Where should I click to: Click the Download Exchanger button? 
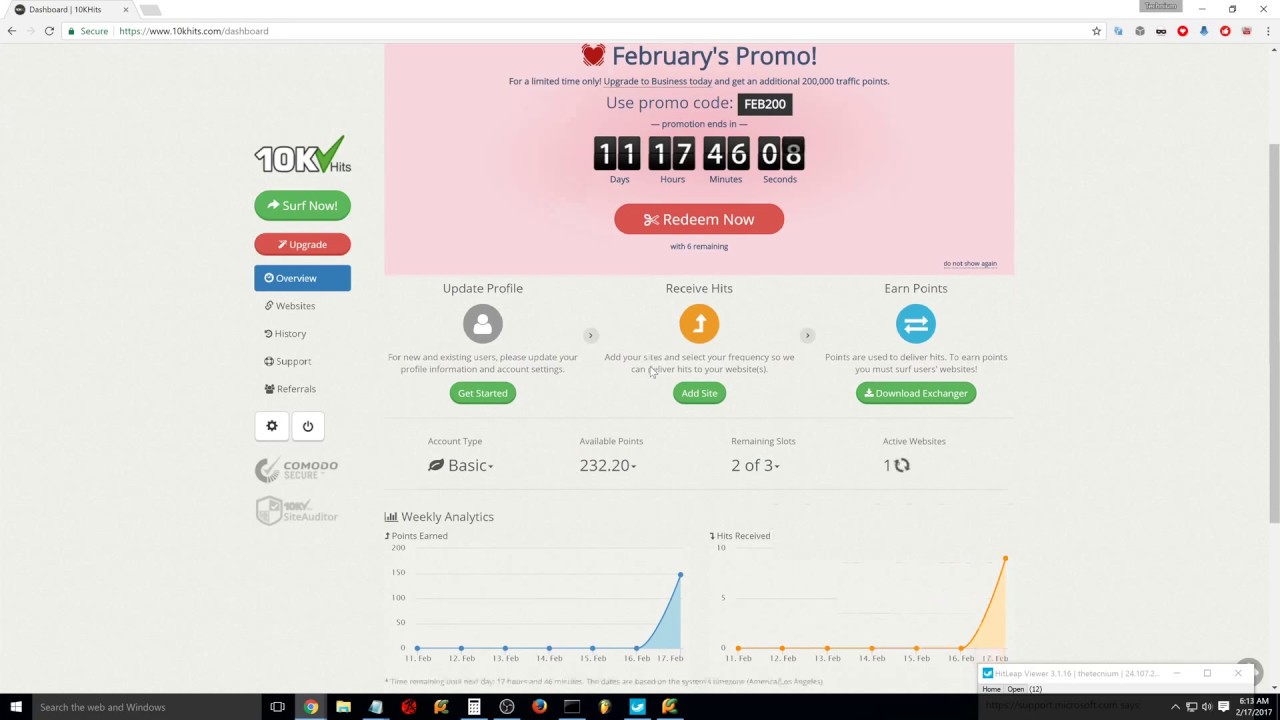pyautogui.click(x=915, y=393)
